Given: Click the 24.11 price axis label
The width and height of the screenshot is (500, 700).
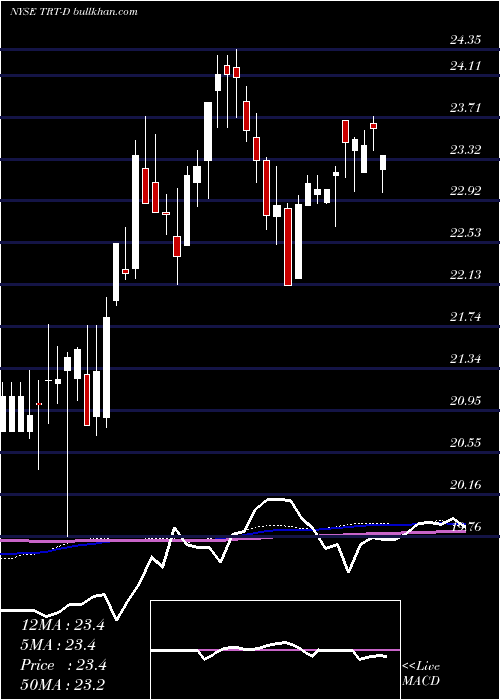Looking at the screenshot, I should 465,66.
